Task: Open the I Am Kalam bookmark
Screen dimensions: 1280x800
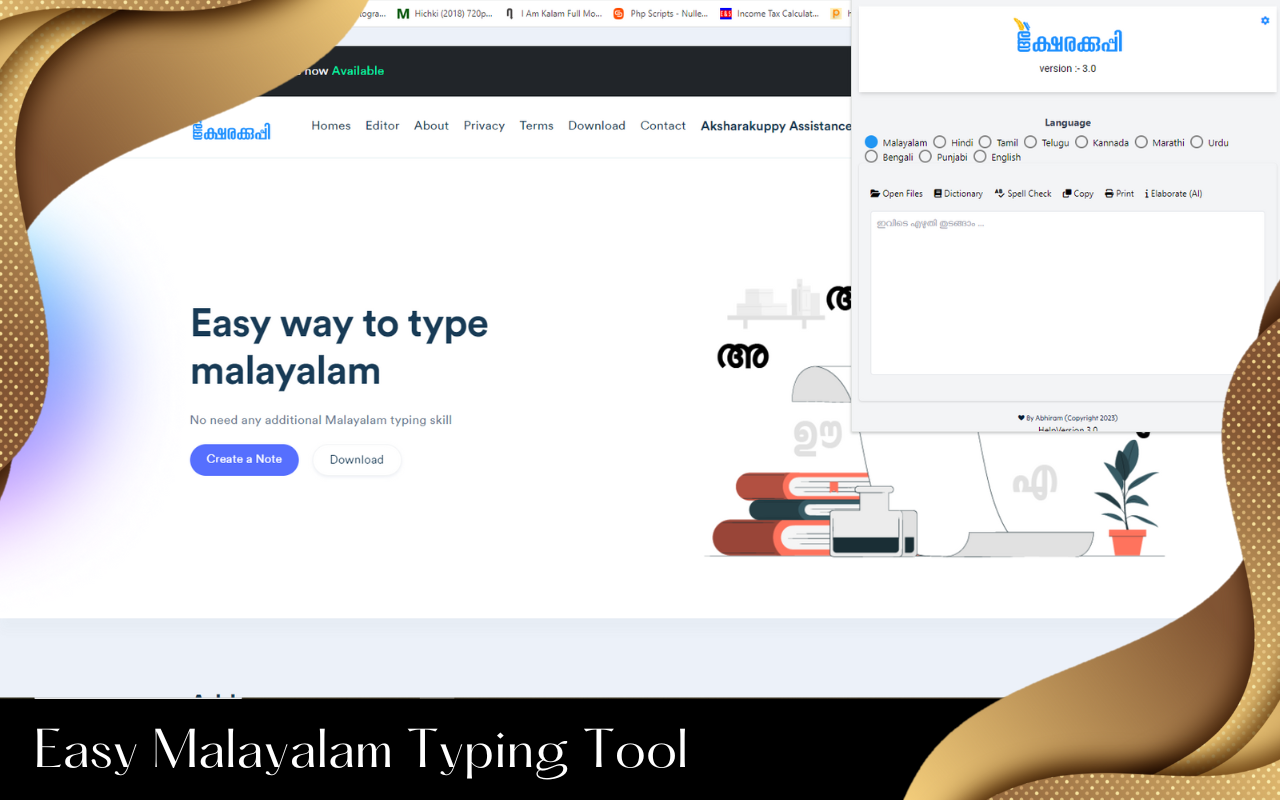Action: tap(554, 14)
